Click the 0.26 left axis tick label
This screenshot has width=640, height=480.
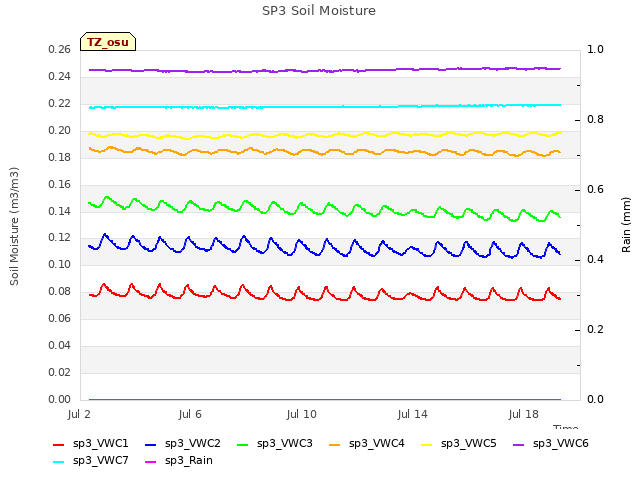[60, 50]
